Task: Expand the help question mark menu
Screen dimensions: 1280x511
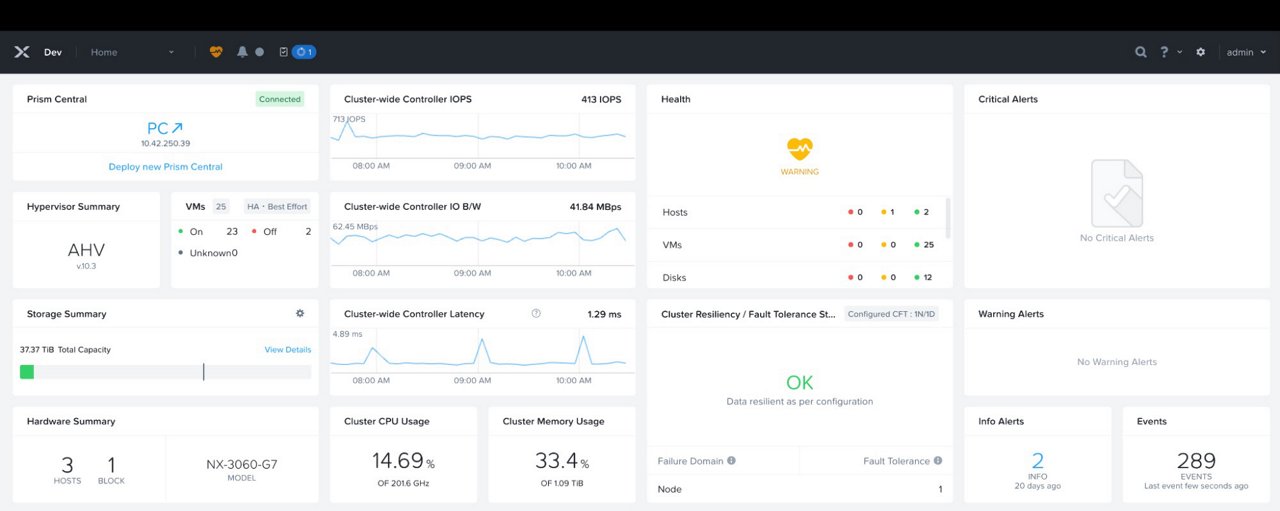Action: pyautogui.click(x=1170, y=52)
